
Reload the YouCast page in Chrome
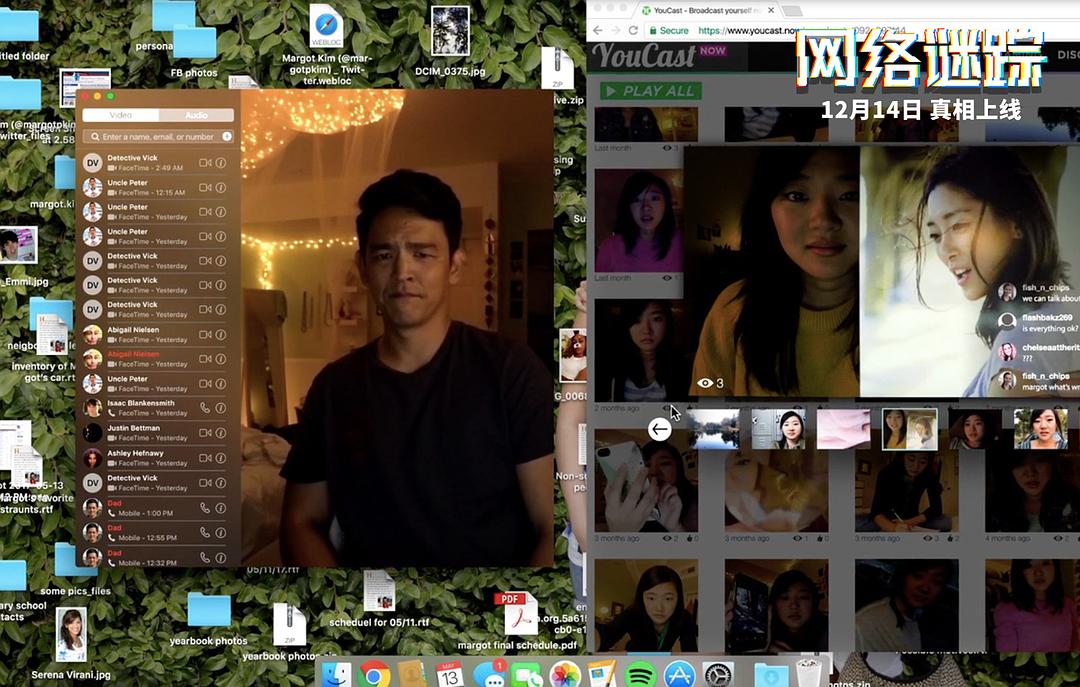[633, 30]
